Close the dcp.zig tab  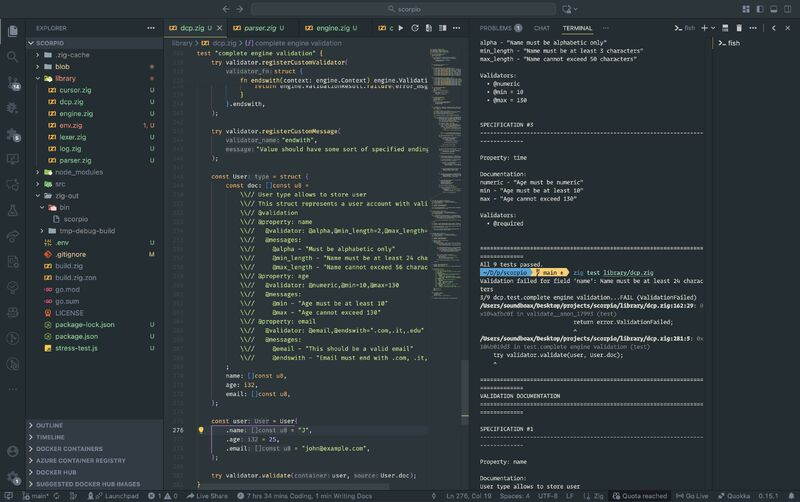pyautogui.click(x=220, y=28)
